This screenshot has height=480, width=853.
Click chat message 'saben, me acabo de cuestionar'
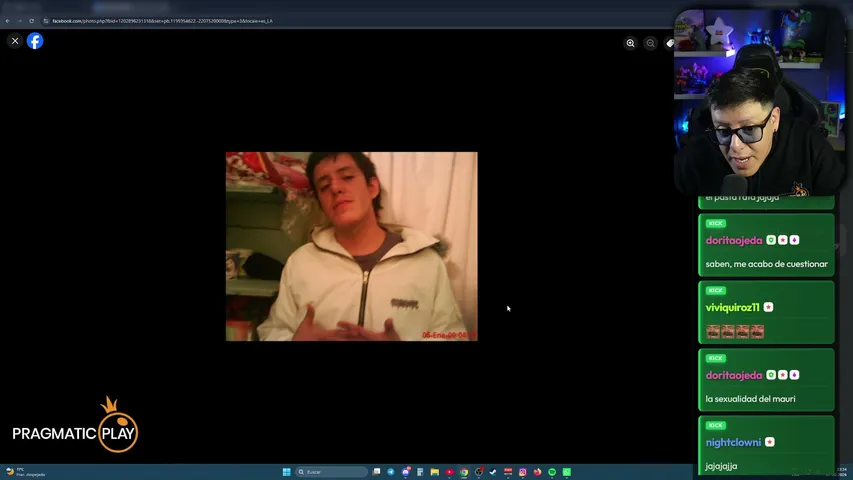point(767,264)
